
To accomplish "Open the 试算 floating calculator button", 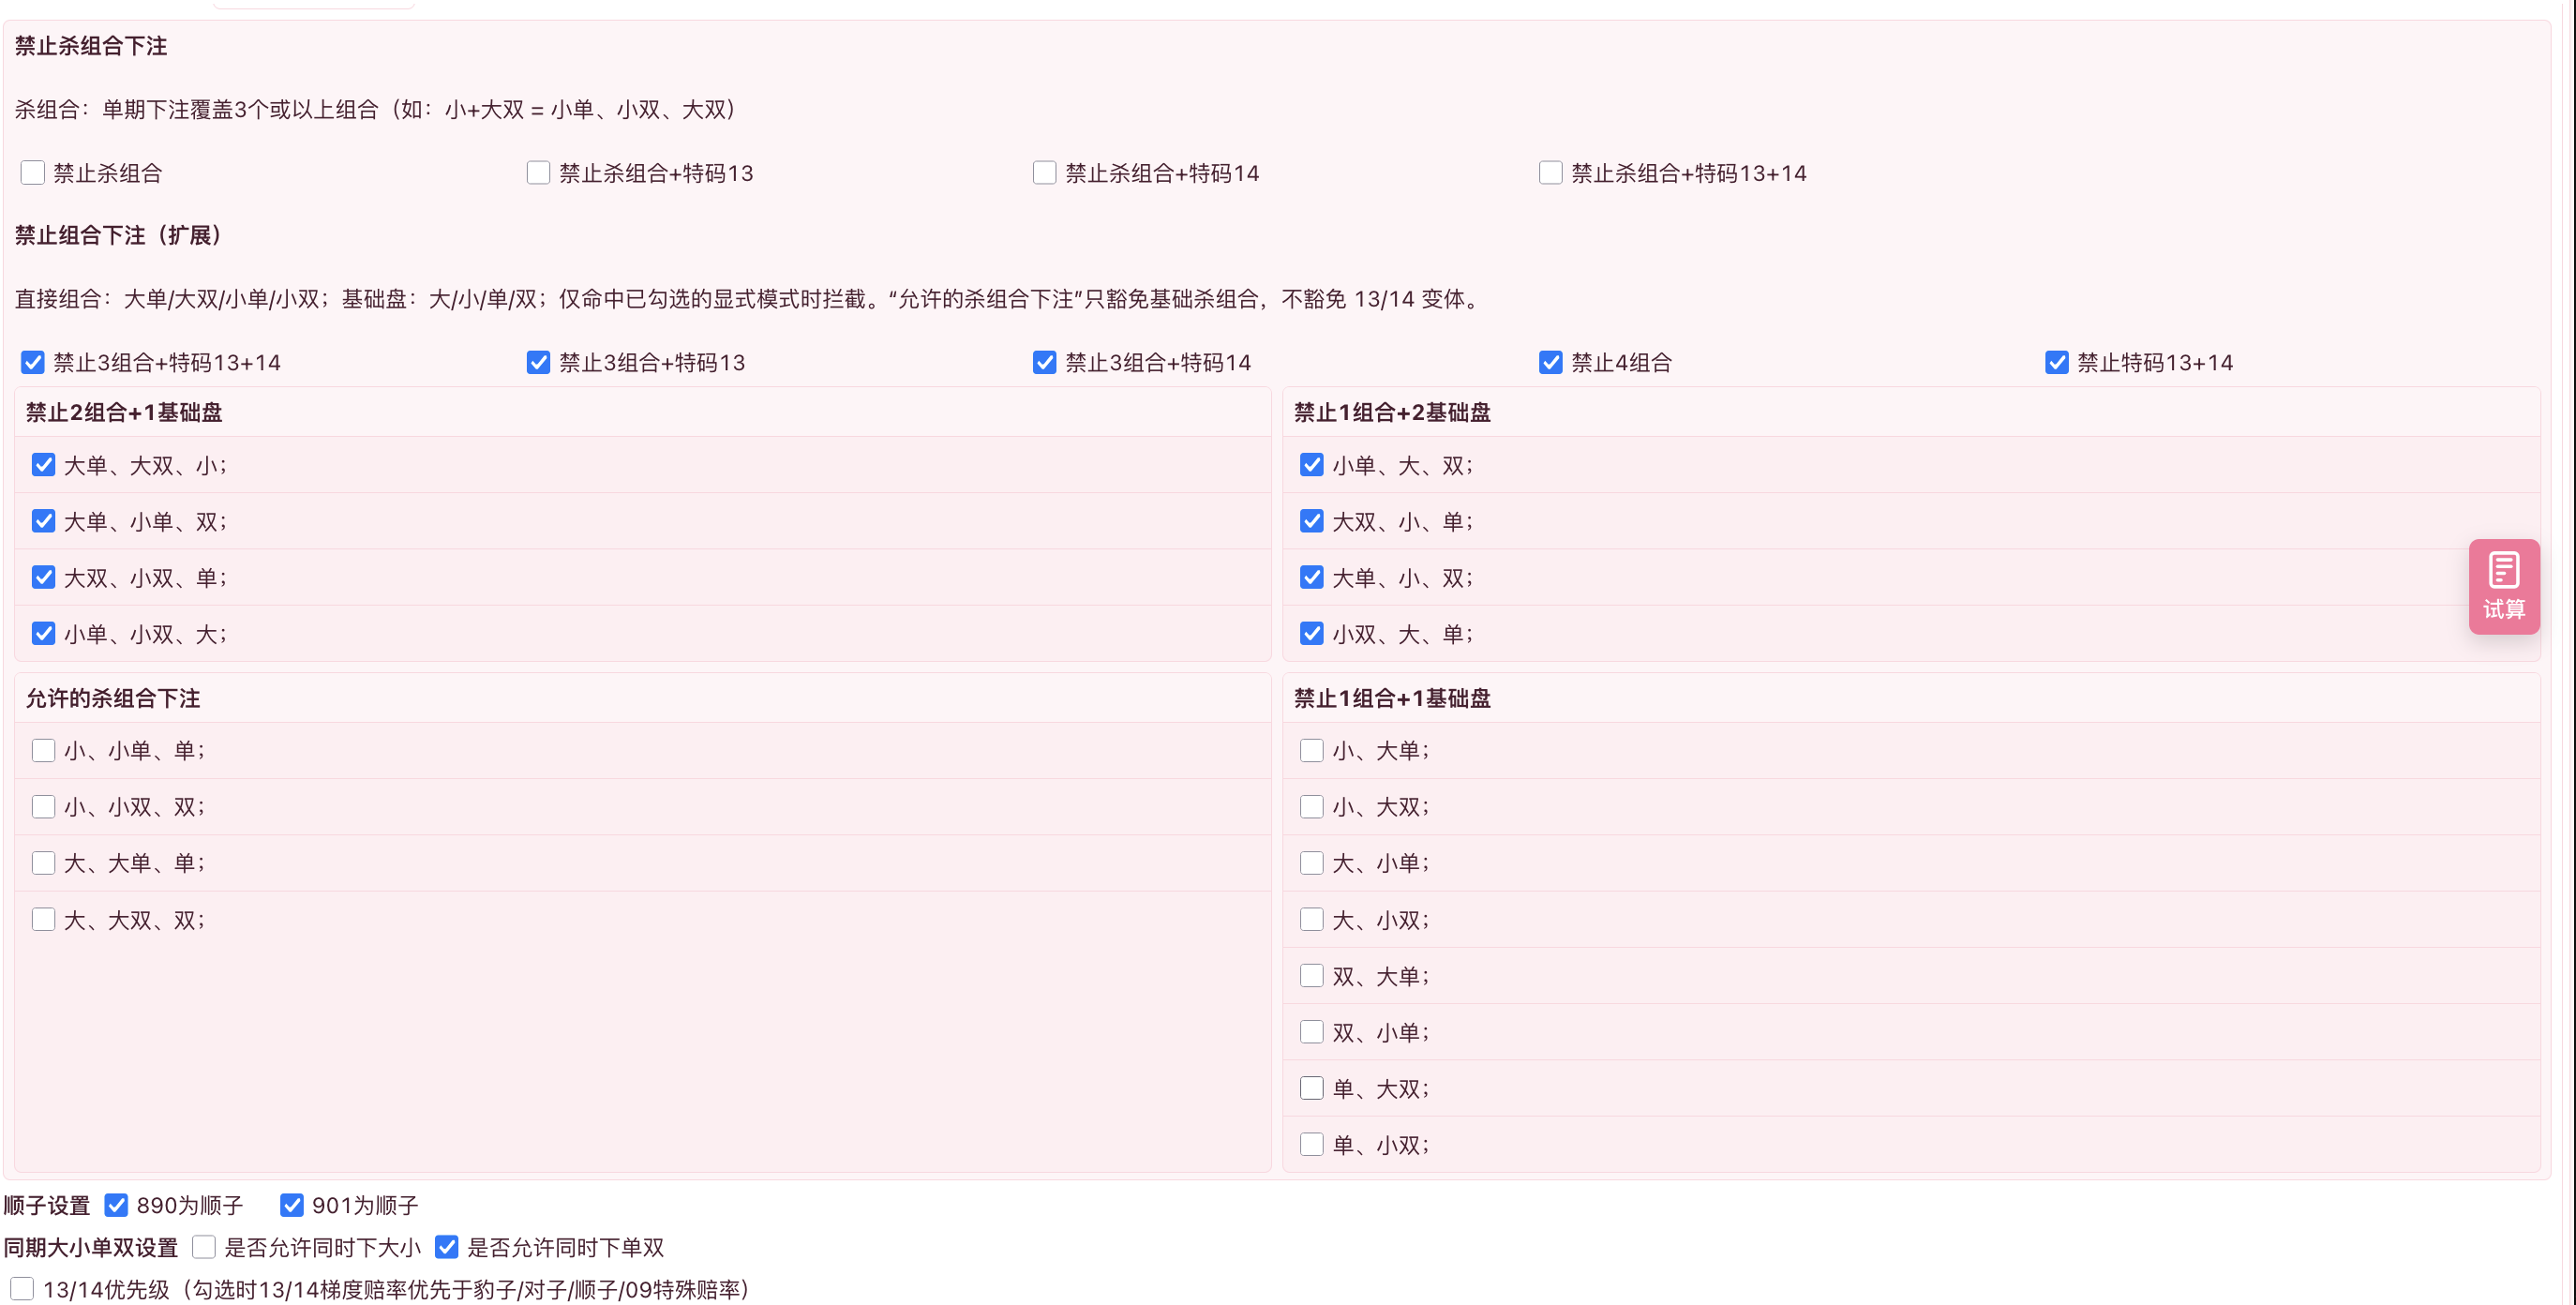I will [2503, 586].
